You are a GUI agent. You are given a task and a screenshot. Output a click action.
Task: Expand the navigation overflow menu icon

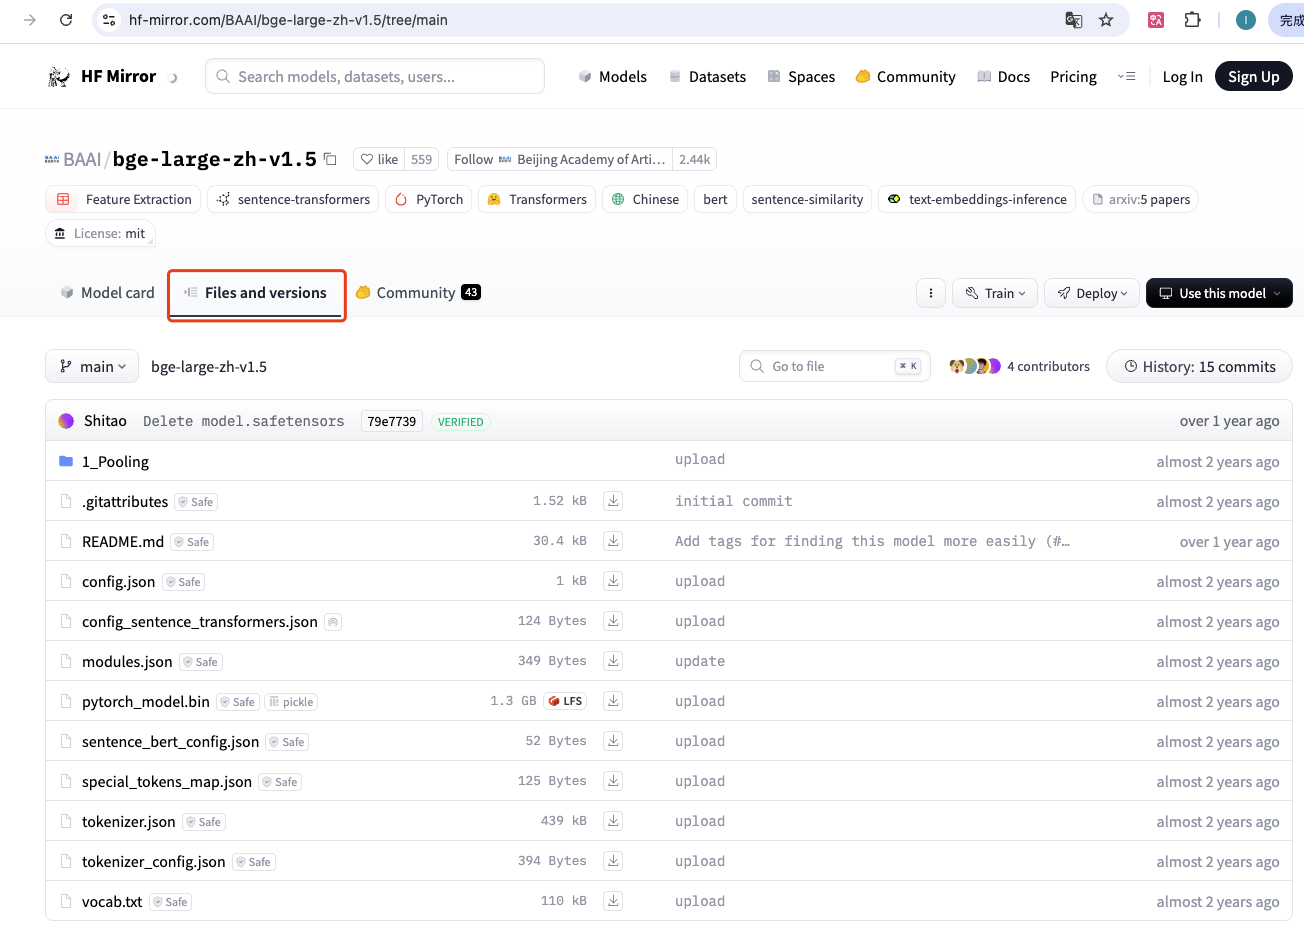1127,76
